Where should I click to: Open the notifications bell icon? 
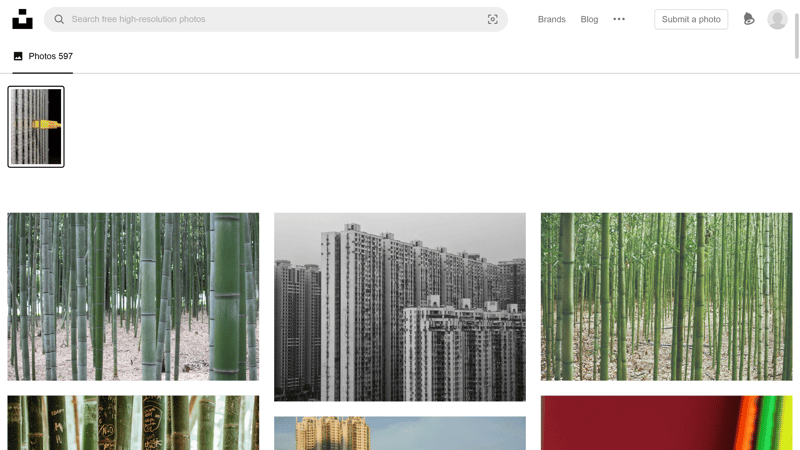pos(748,19)
